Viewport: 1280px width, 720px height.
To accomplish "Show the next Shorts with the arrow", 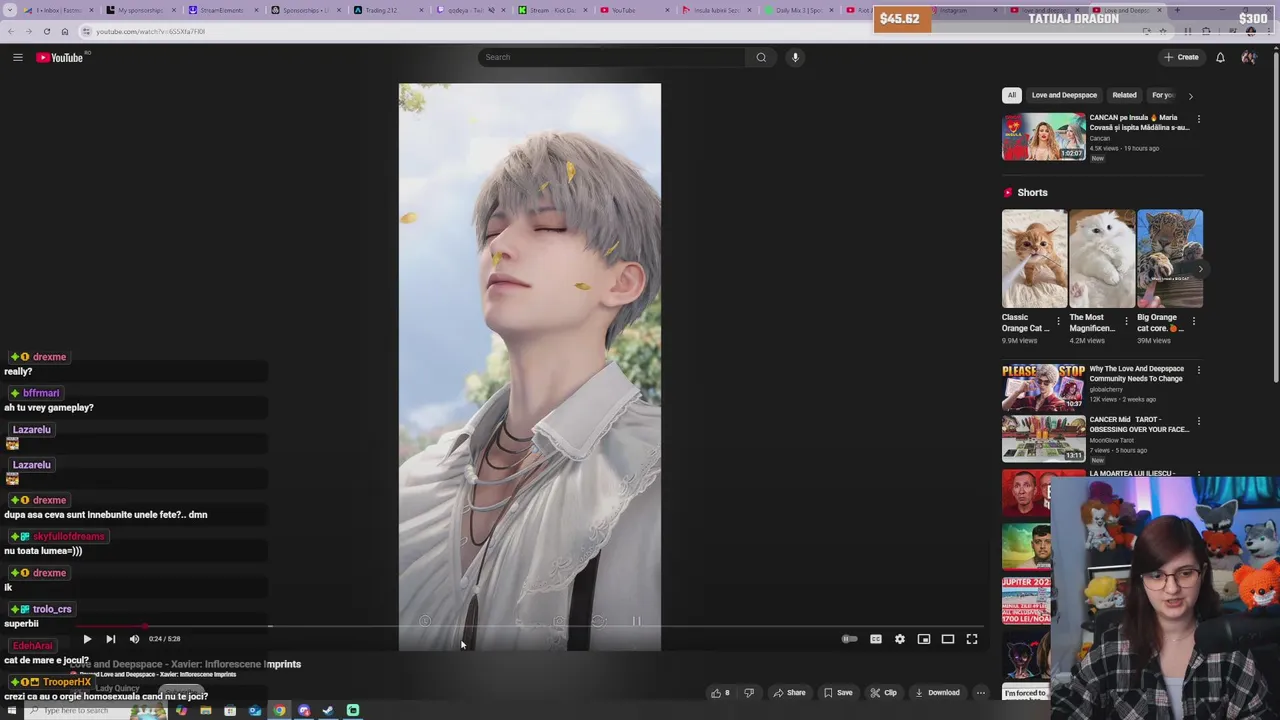I will (1199, 269).
